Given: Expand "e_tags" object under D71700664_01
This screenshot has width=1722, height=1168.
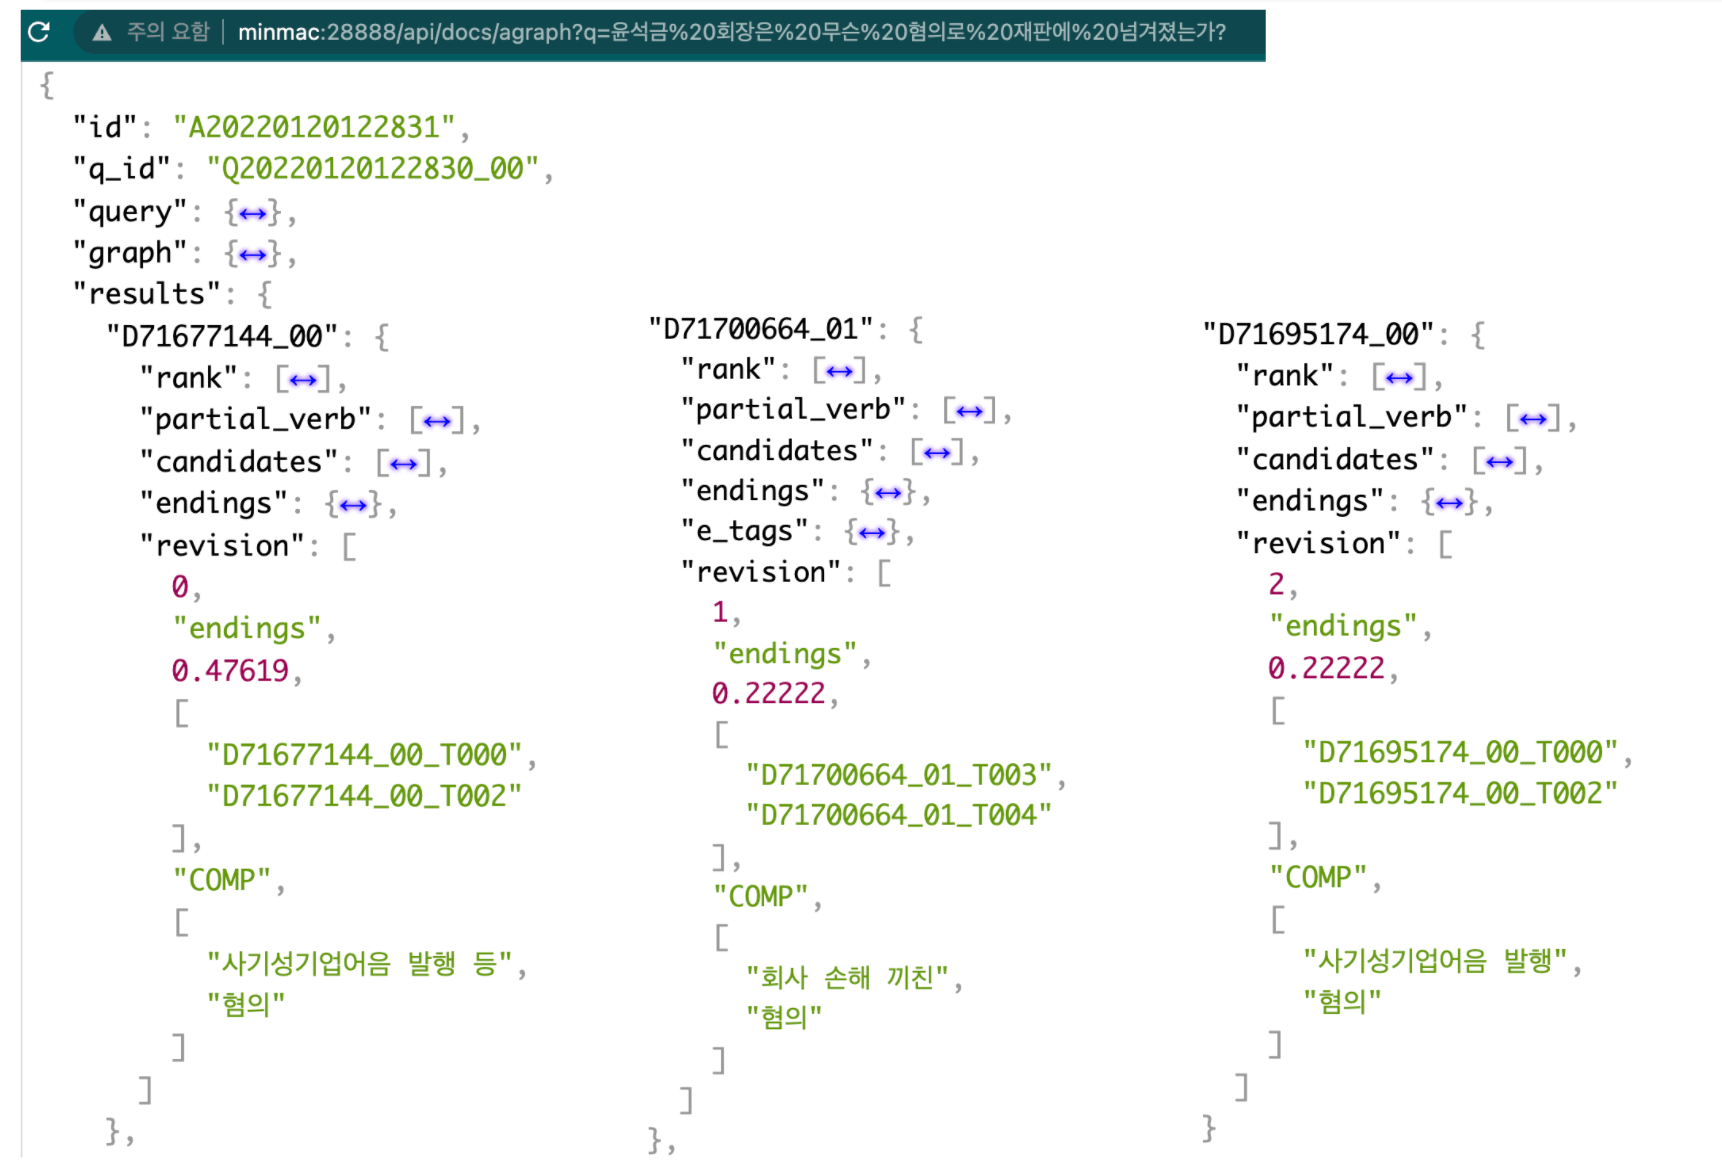Looking at the screenshot, I should pos(871,533).
